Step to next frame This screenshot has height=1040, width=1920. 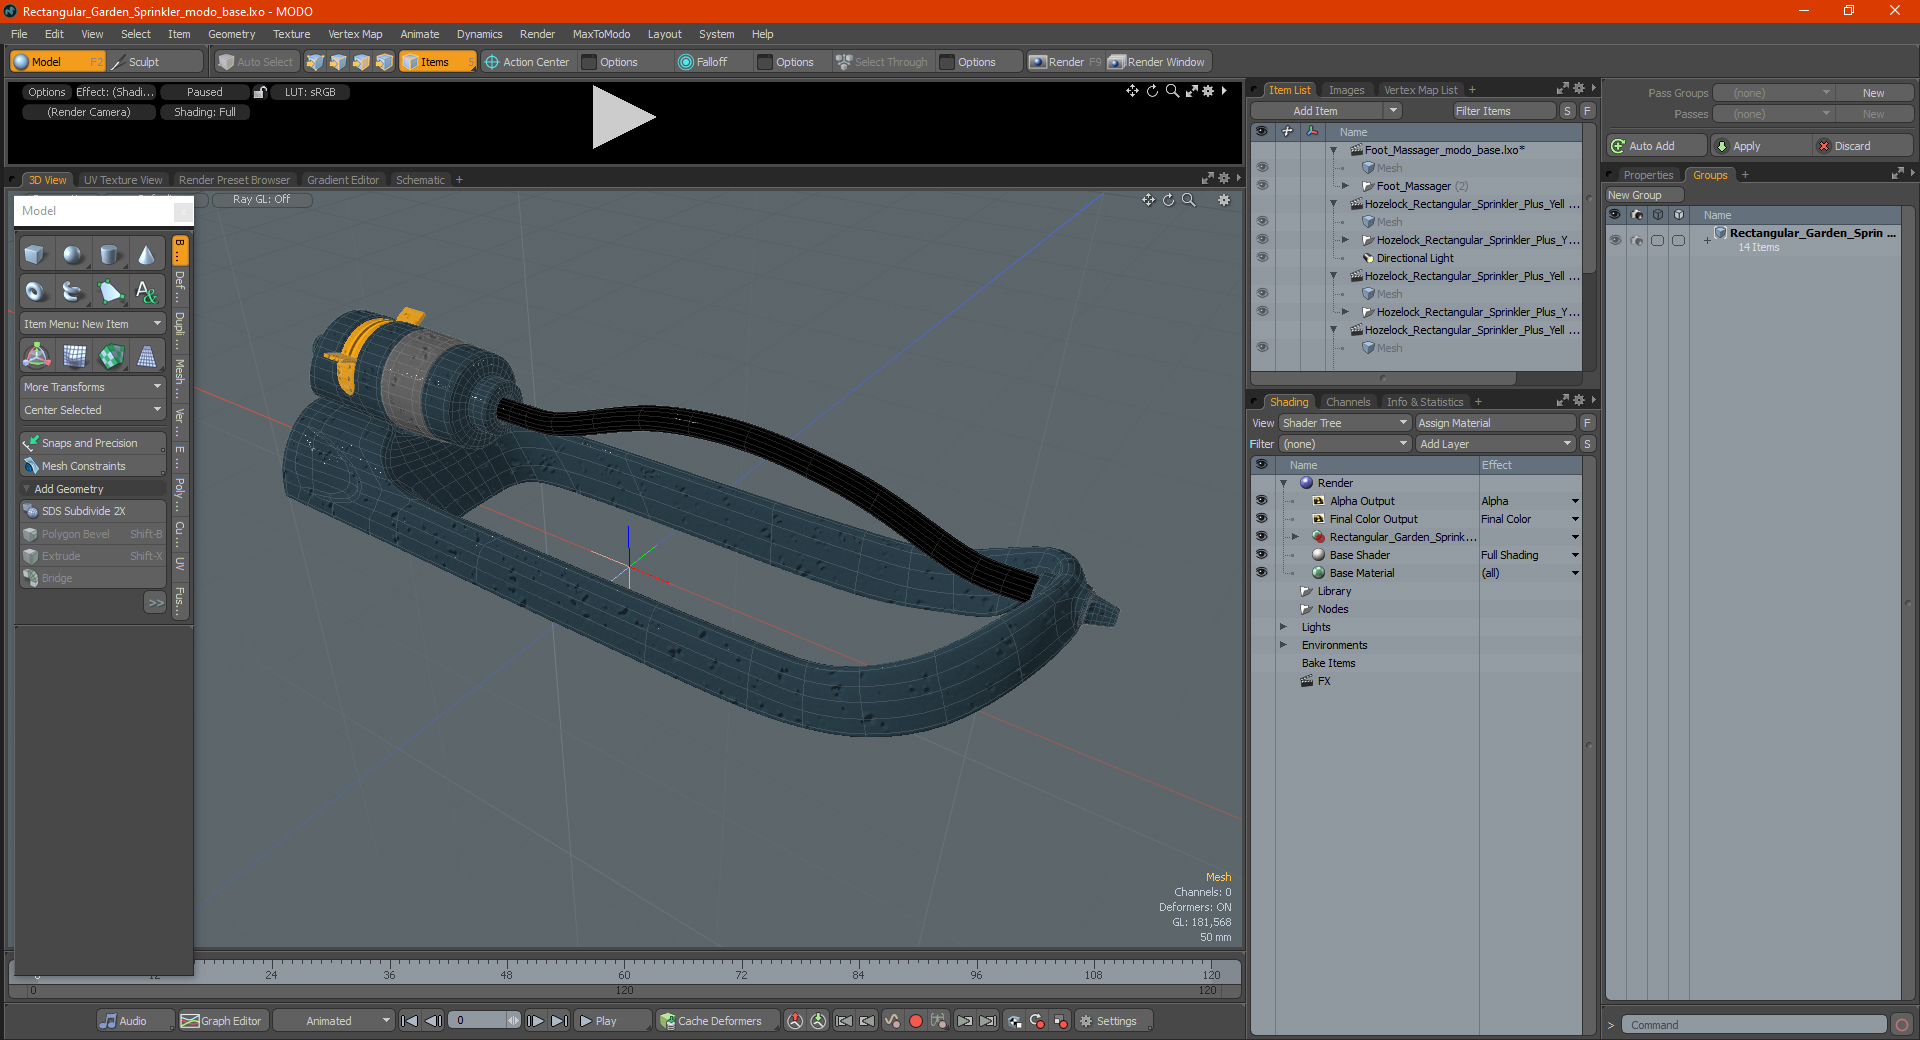(536, 1021)
